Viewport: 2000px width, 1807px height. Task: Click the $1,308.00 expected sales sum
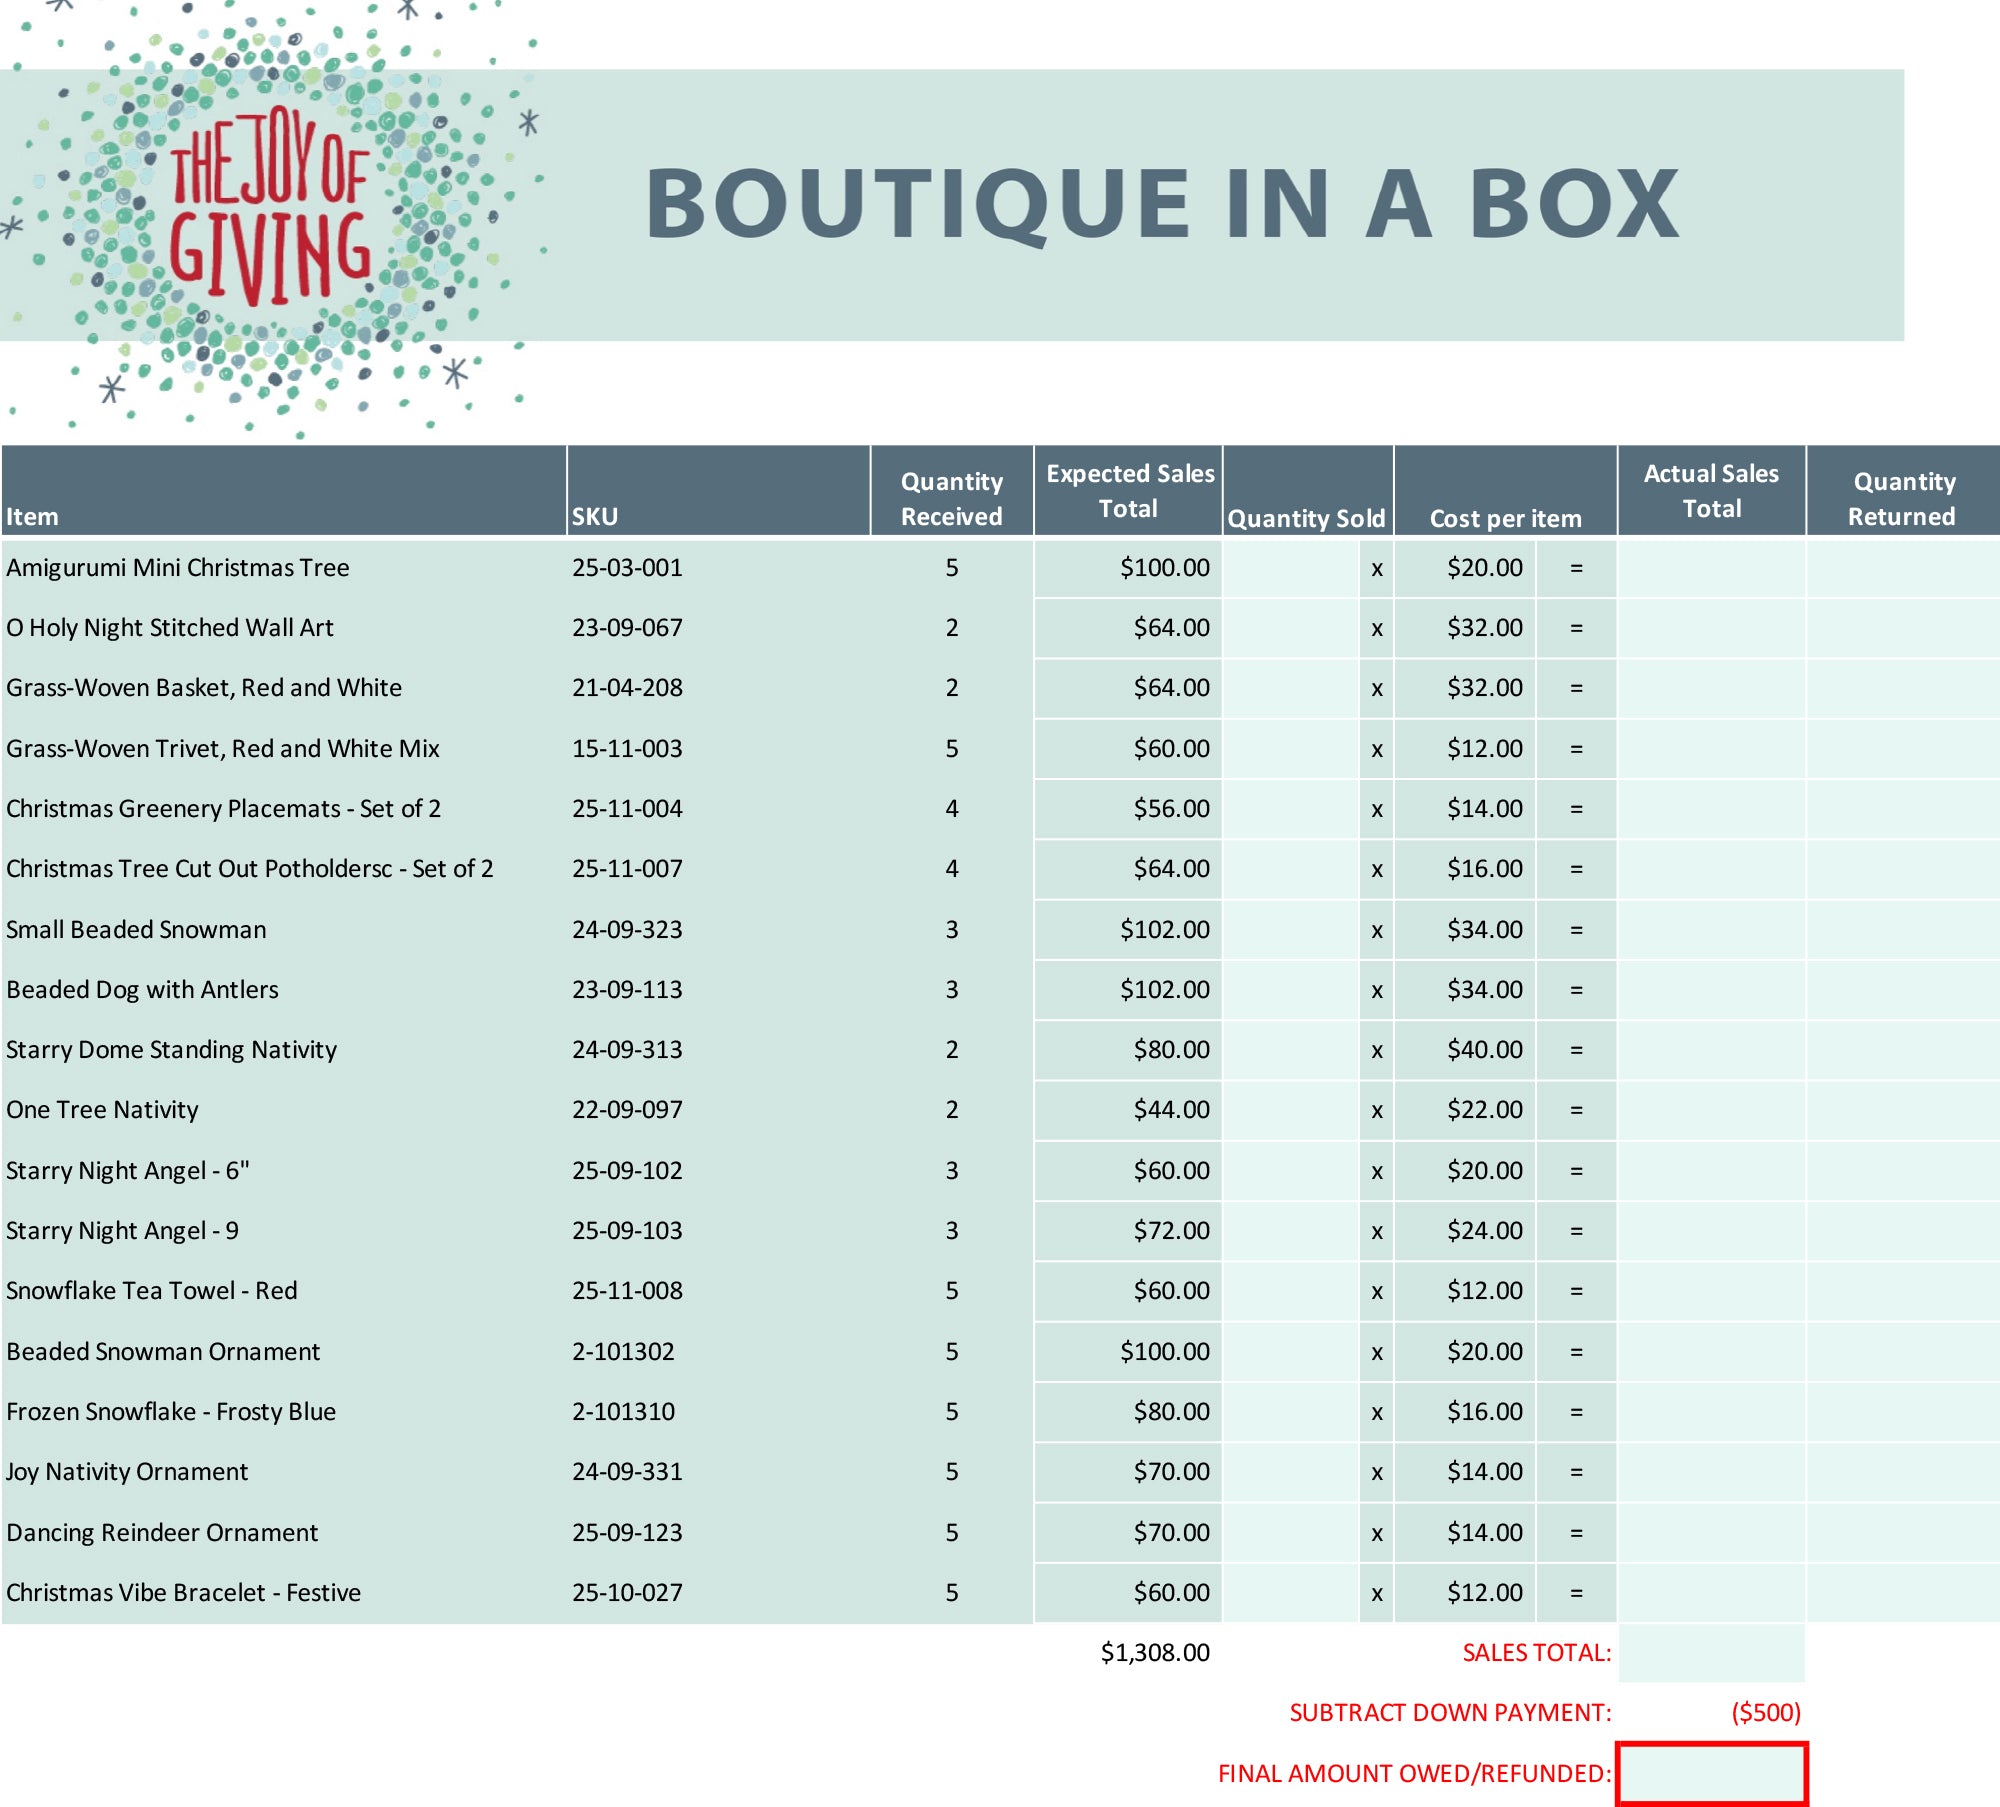click(x=1155, y=1653)
